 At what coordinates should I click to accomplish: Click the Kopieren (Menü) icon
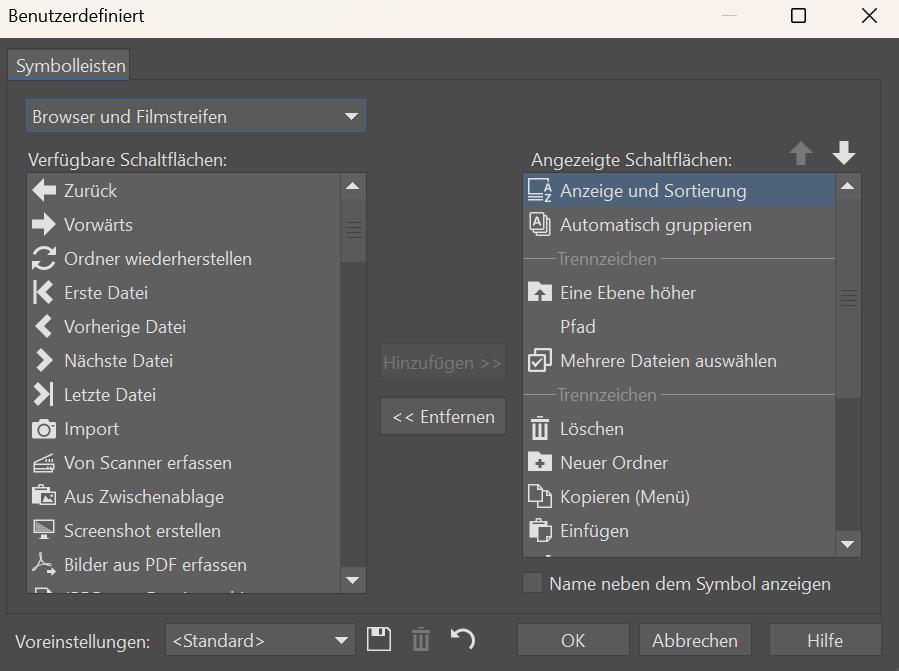pos(540,496)
